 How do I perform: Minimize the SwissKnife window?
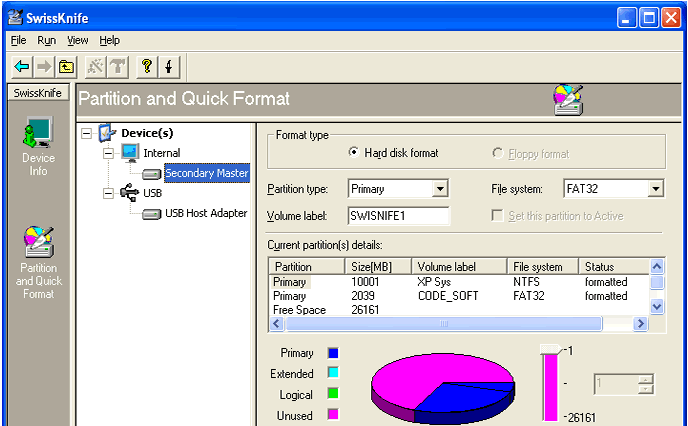coord(627,18)
